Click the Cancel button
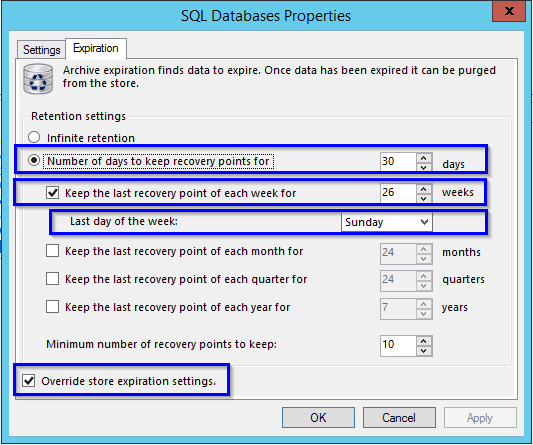 pos(399,417)
